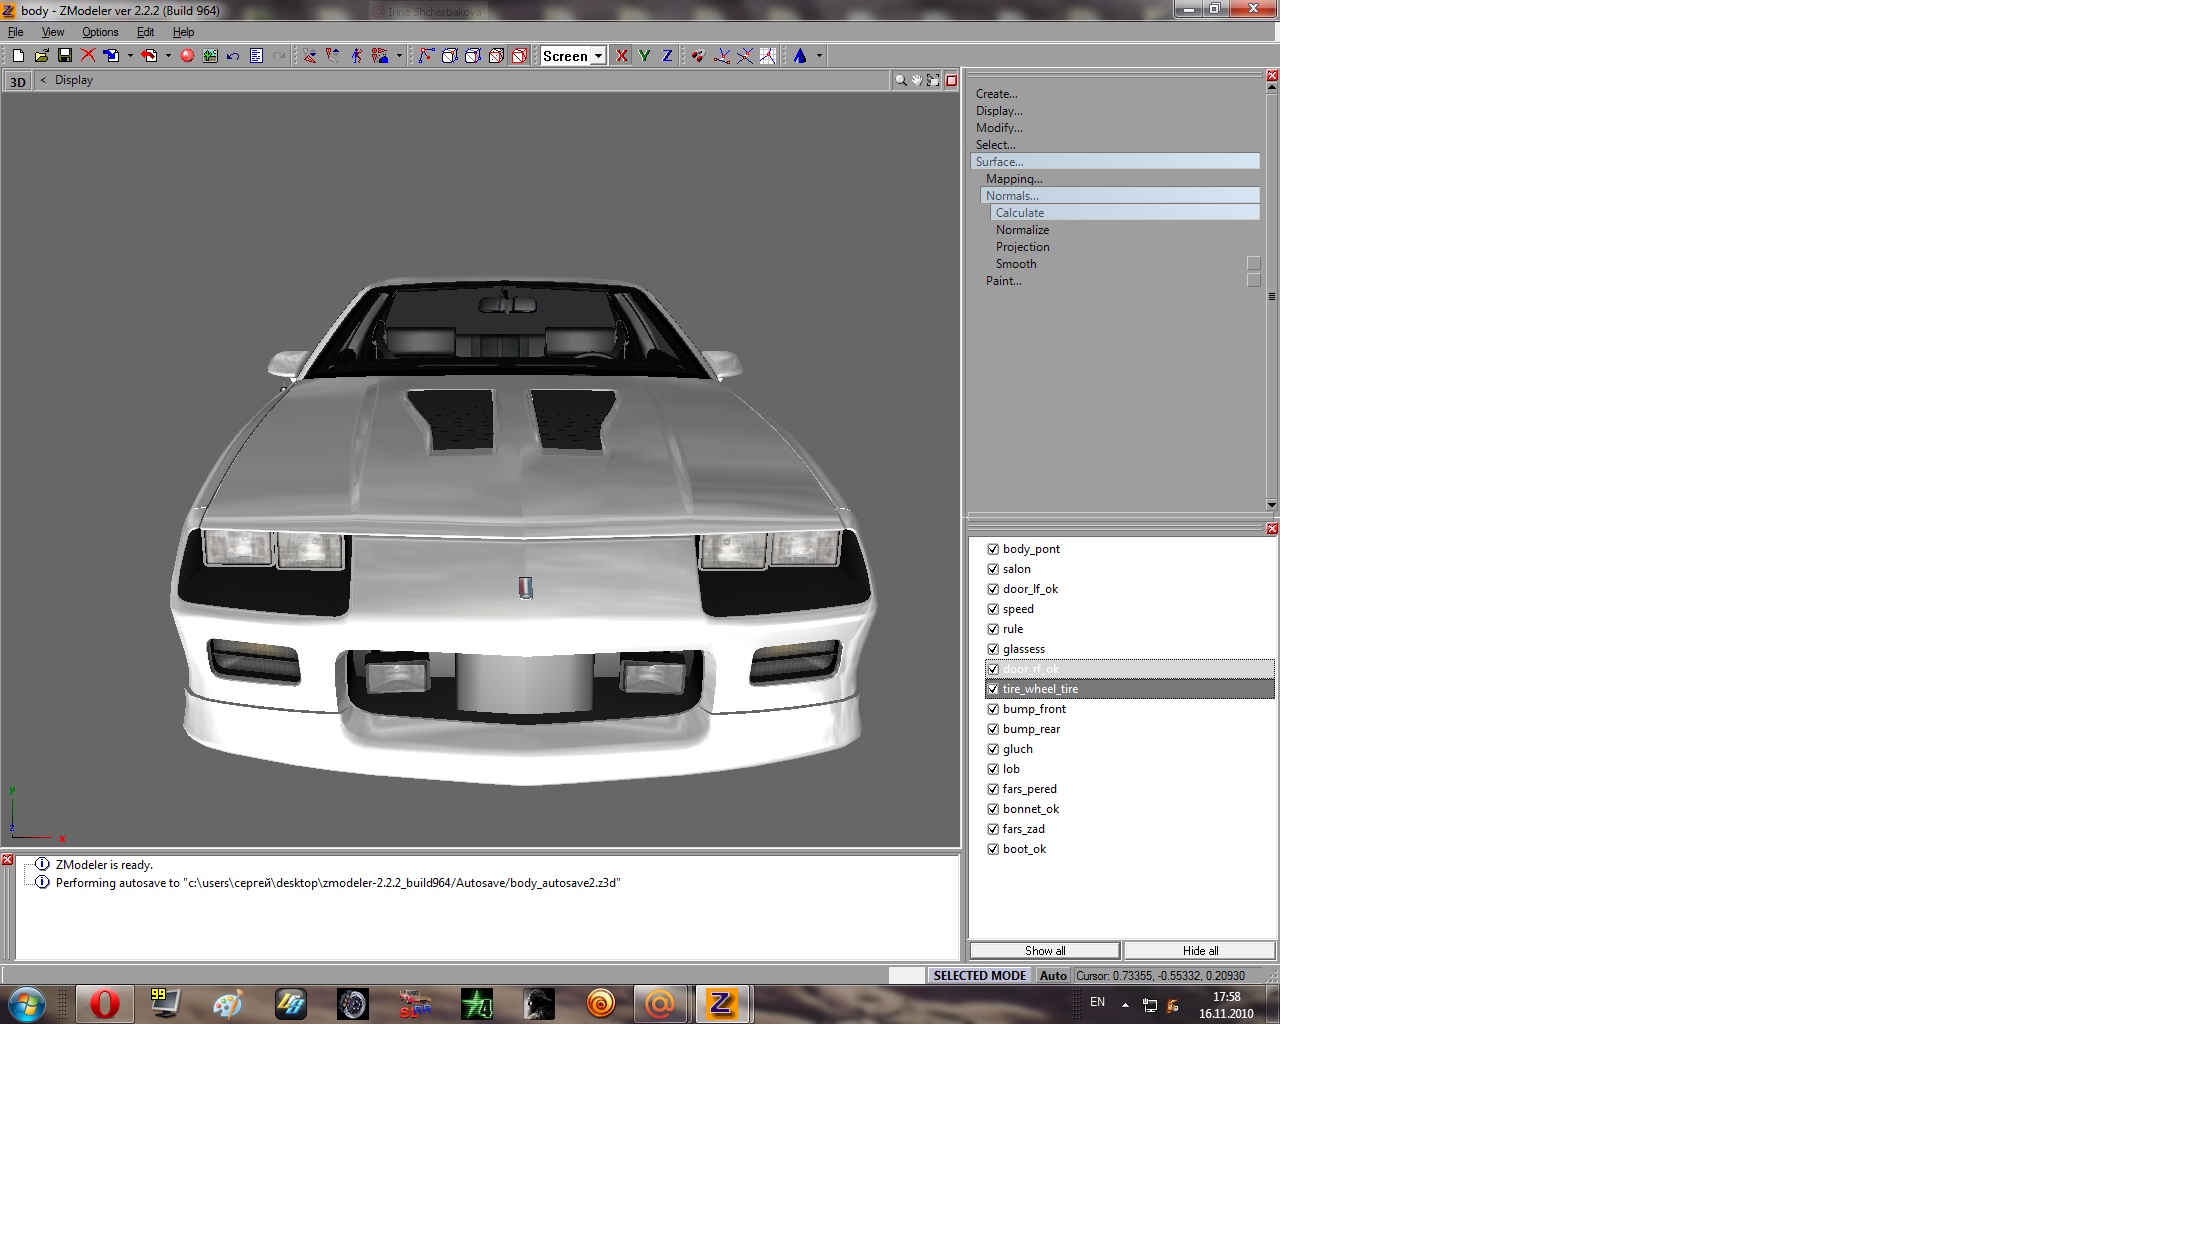
Task: Click the viewport pan hand icon
Action: [916, 80]
